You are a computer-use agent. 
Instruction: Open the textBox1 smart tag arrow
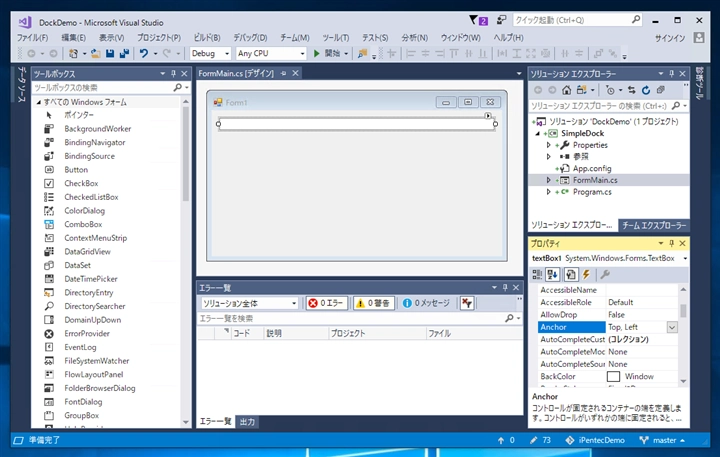click(488, 116)
